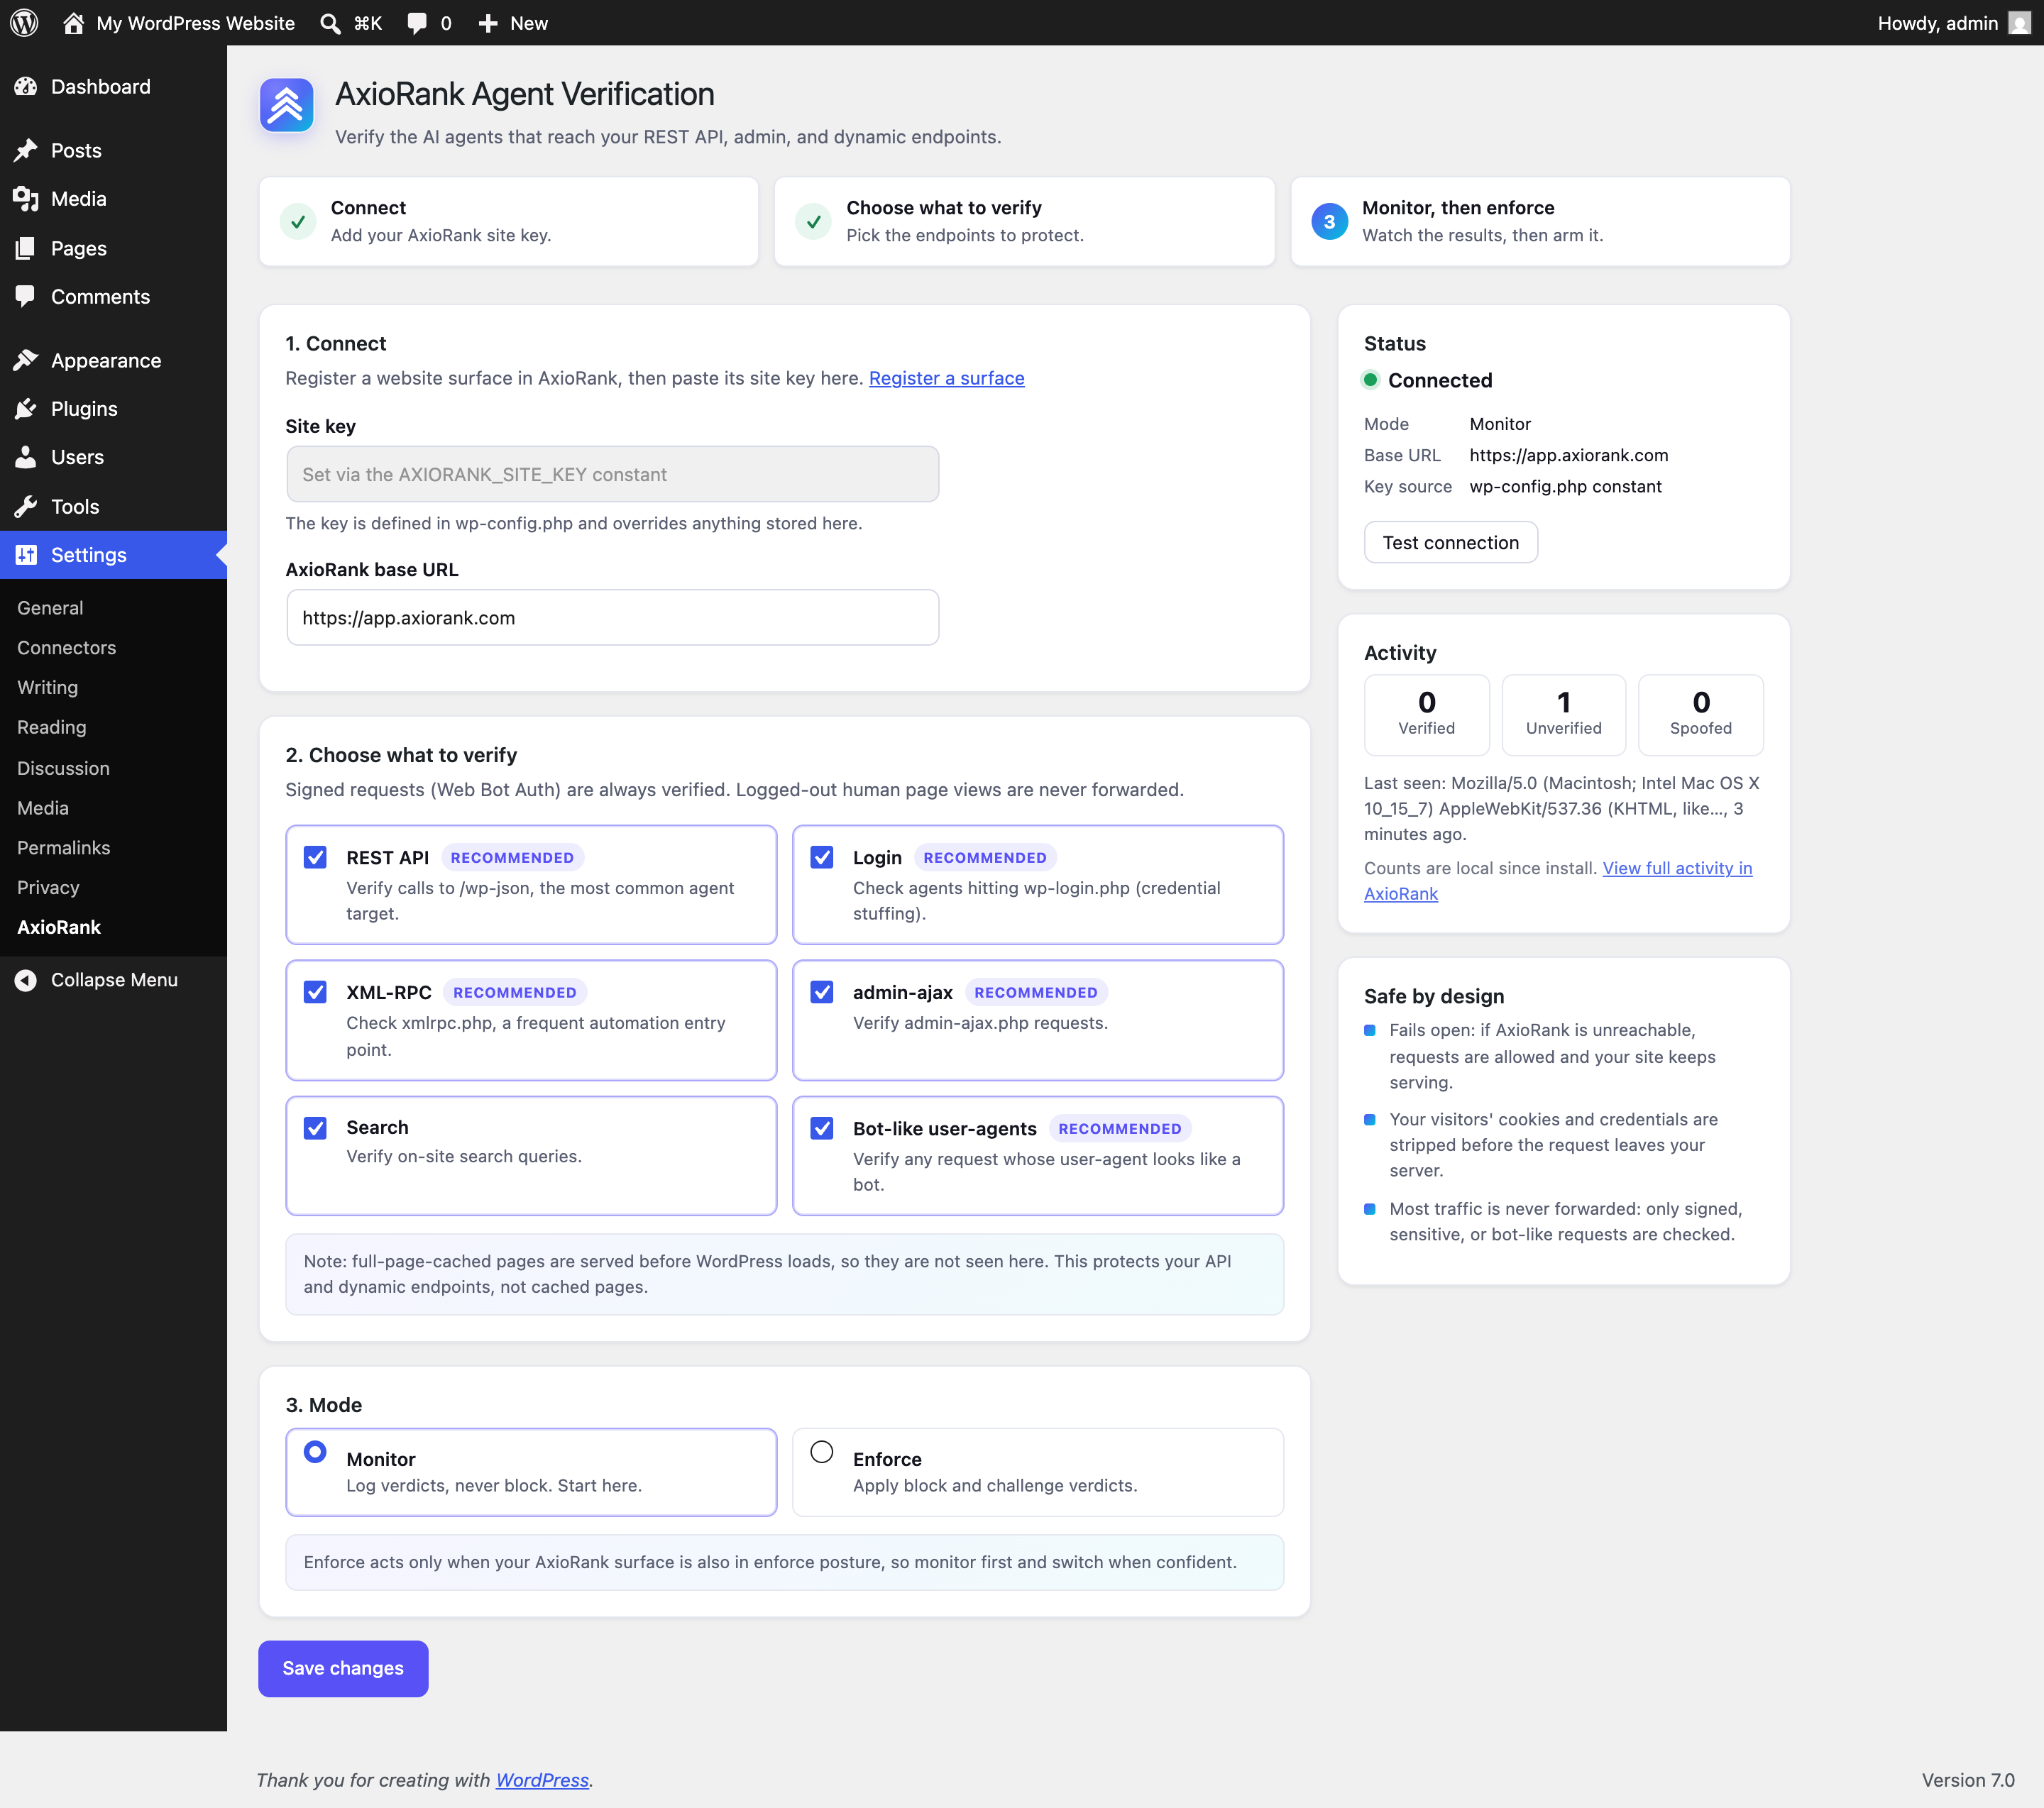Image resolution: width=2044 pixels, height=1808 pixels.
Task: Click Save changes button
Action: click(x=343, y=1669)
